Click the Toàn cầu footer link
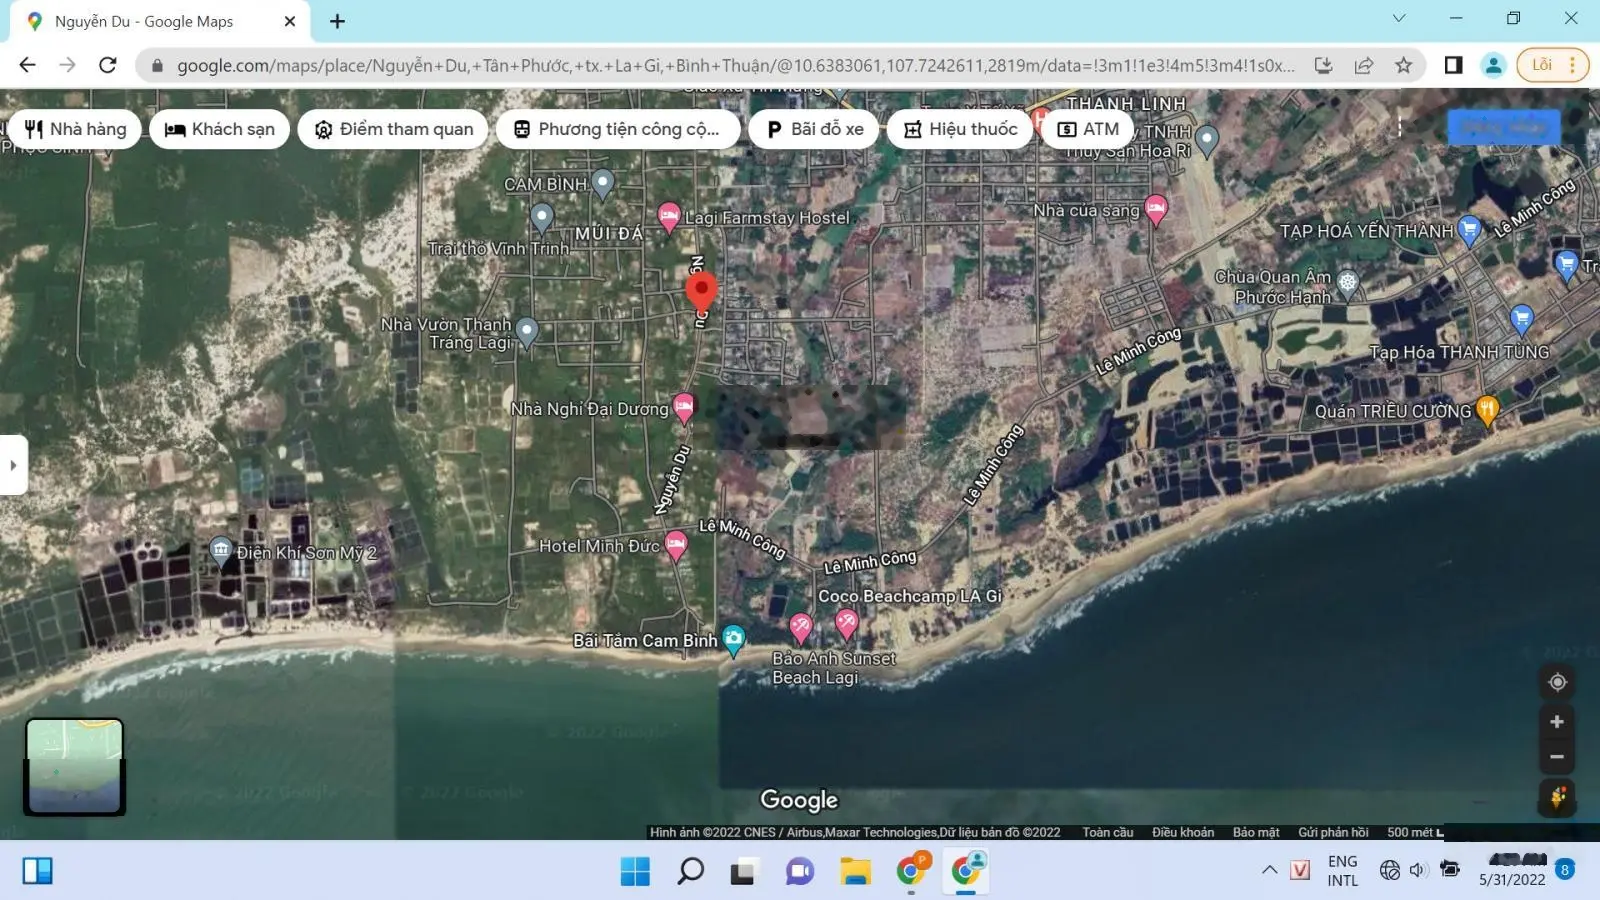This screenshot has width=1600, height=900. (x=1108, y=832)
